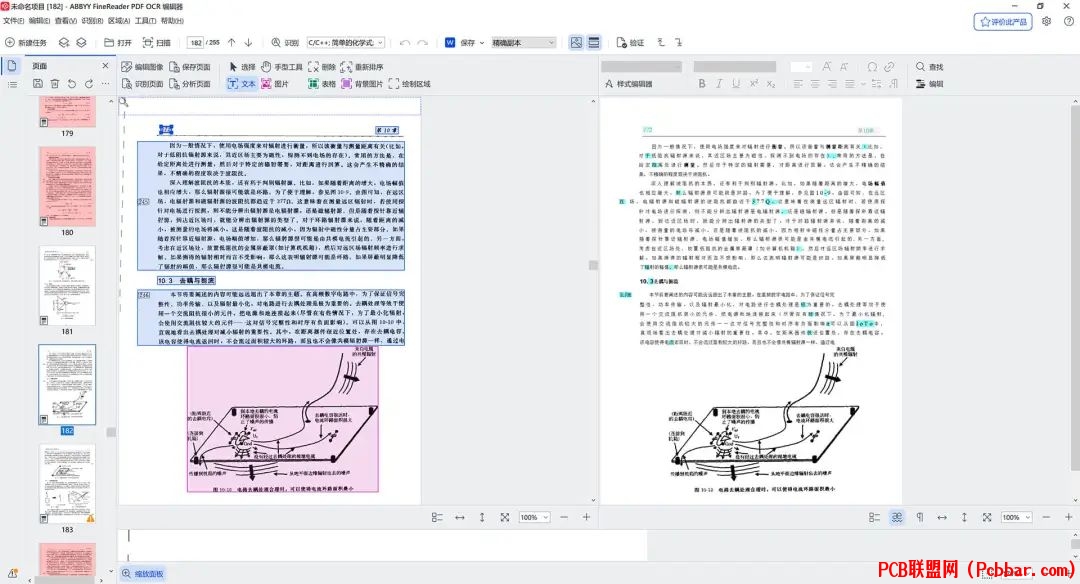Open the 查看 (View) menu
Viewport: 1080px width, 584px height.
[x=65, y=21]
